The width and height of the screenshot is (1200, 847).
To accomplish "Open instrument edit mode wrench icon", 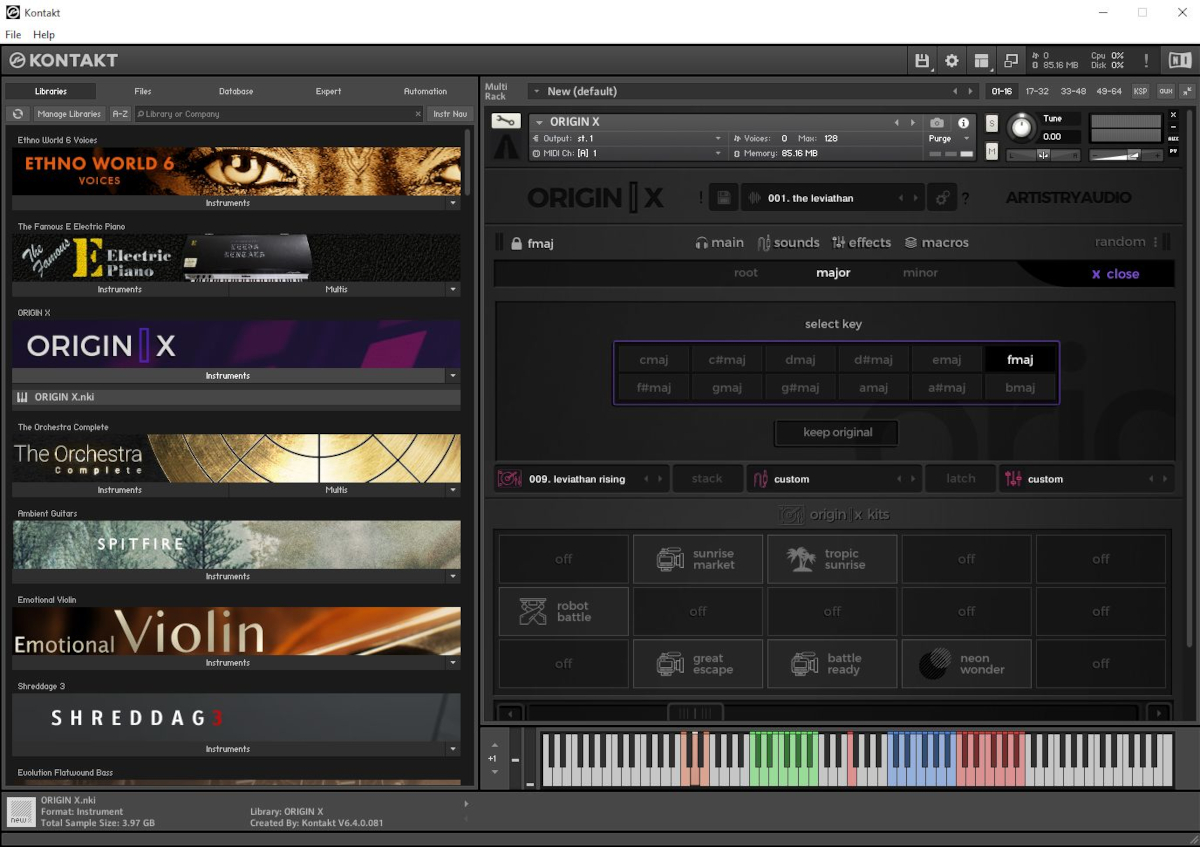I will (506, 122).
